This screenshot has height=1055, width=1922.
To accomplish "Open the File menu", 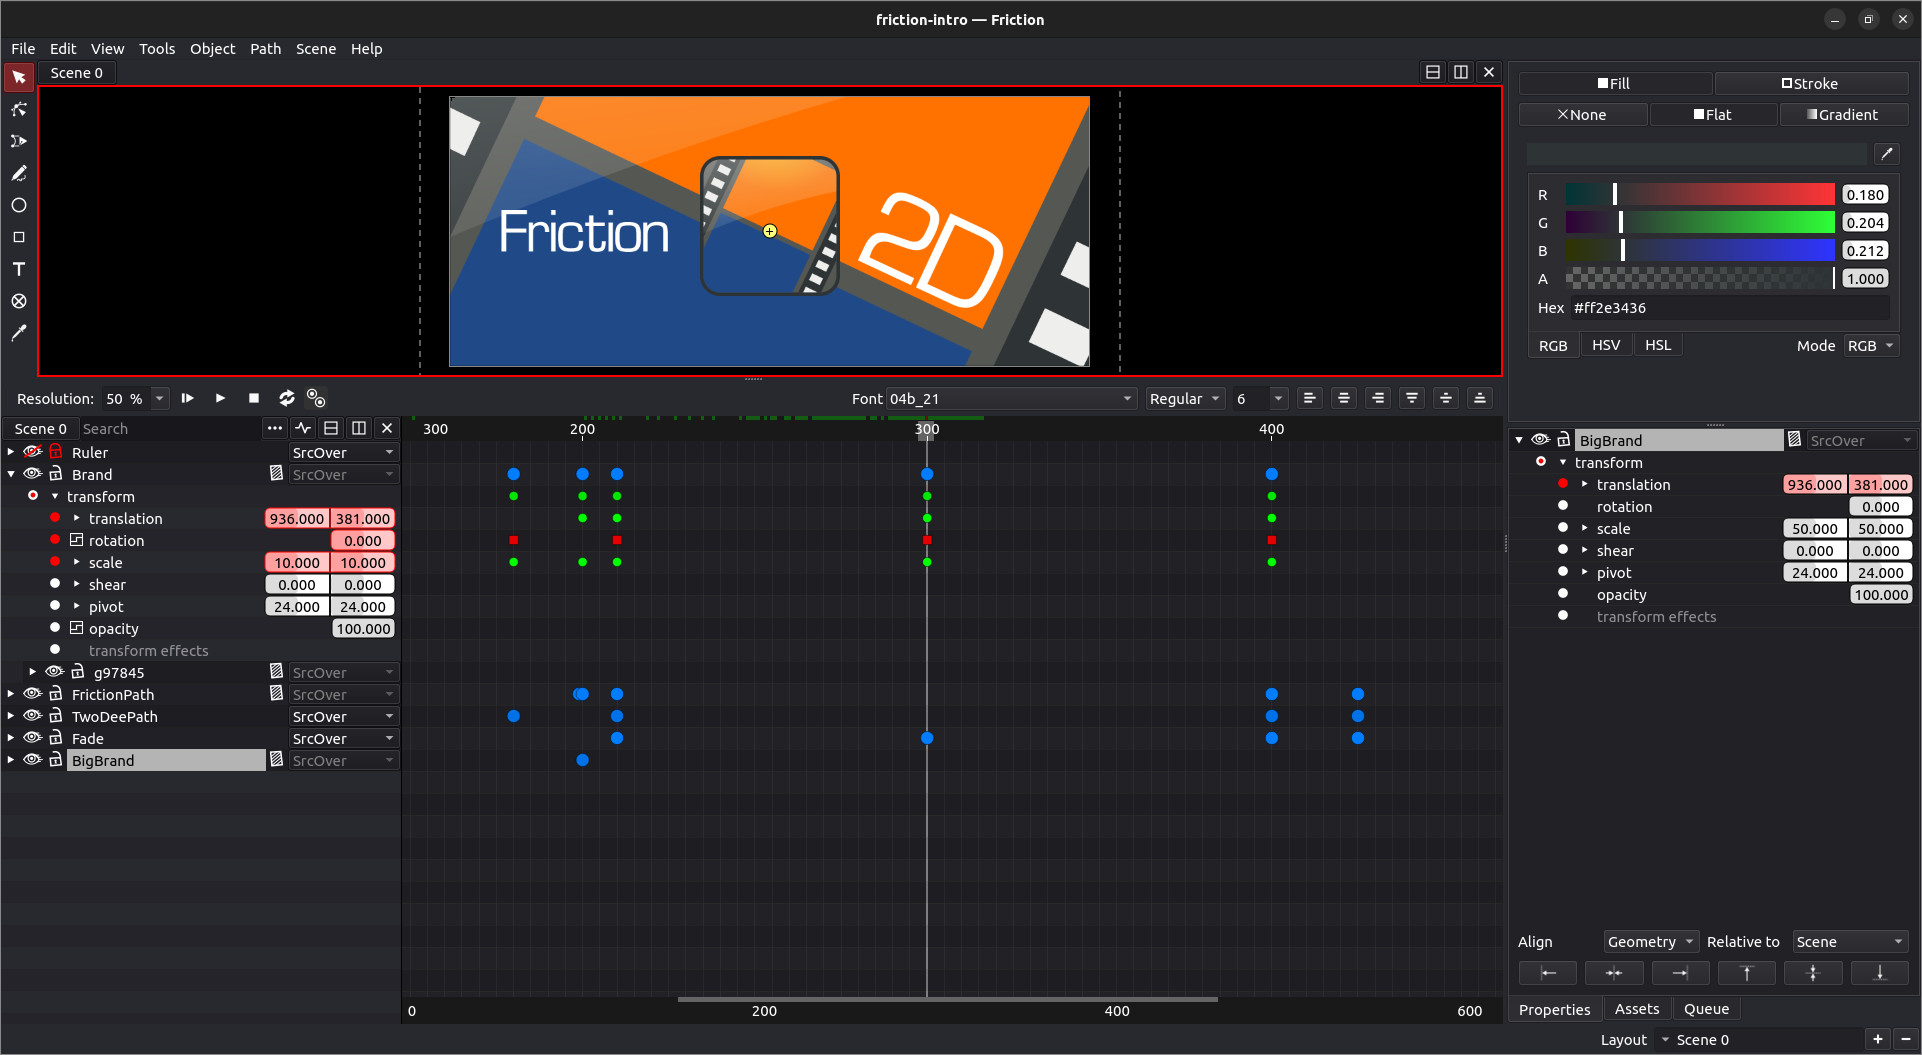I will point(23,48).
